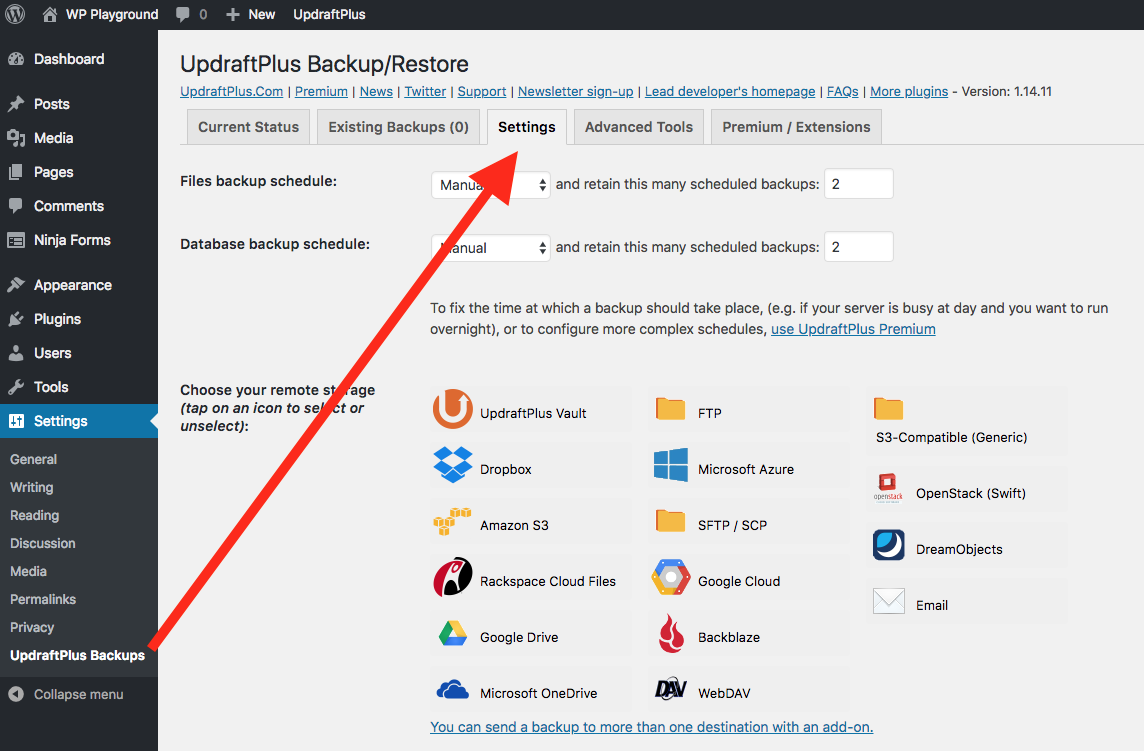Switch to the Advanced Tools tab
The width and height of the screenshot is (1144, 751).
tap(638, 127)
